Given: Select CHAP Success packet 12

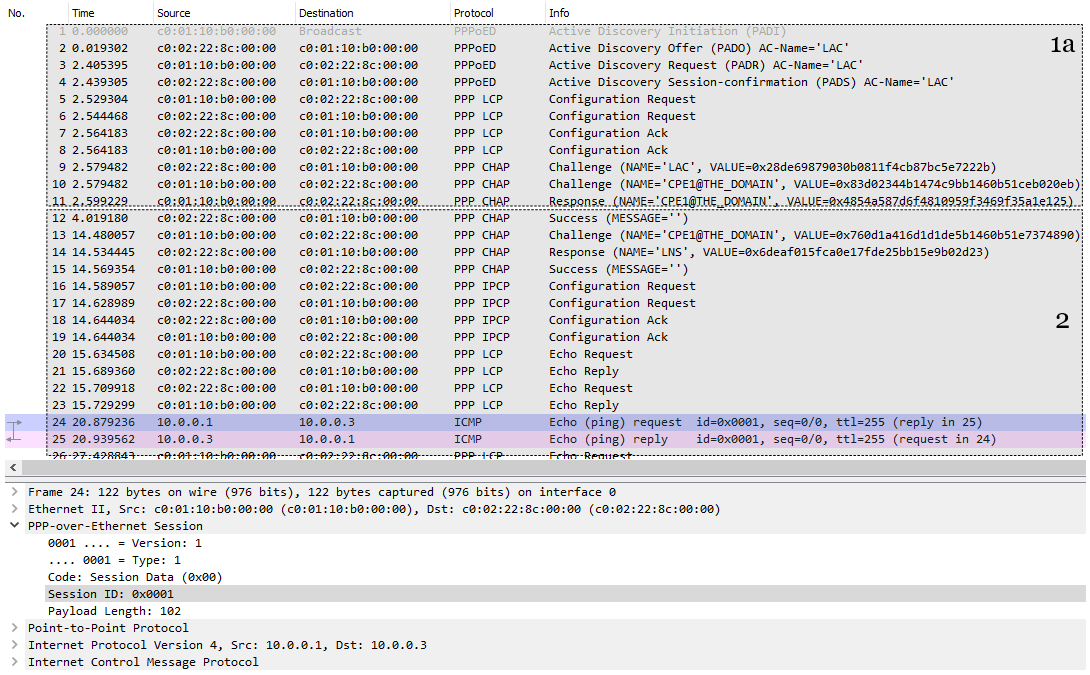Looking at the screenshot, I should pyautogui.click(x=564, y=218).
